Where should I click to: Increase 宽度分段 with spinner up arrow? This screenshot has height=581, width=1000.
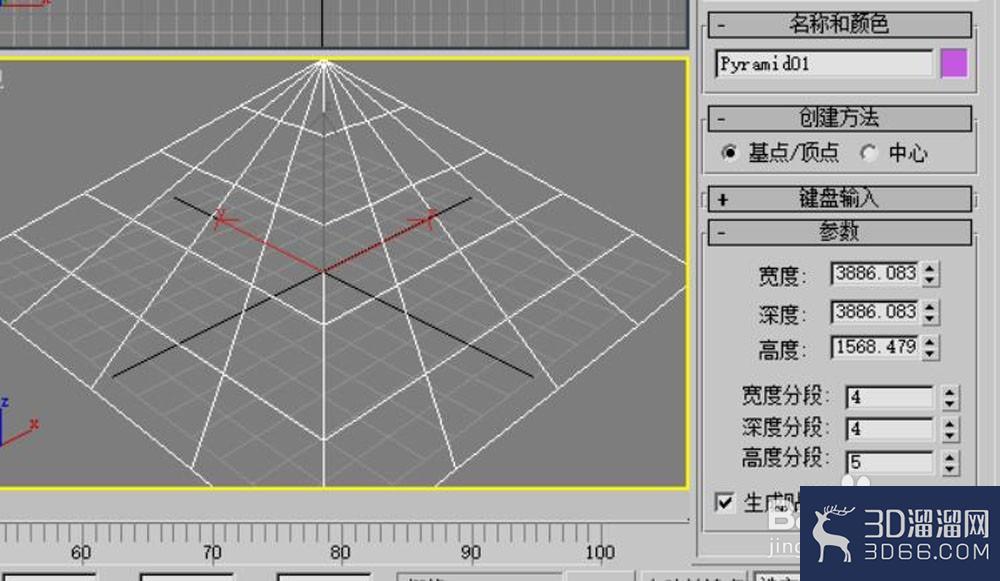click(x=950, y=392)
